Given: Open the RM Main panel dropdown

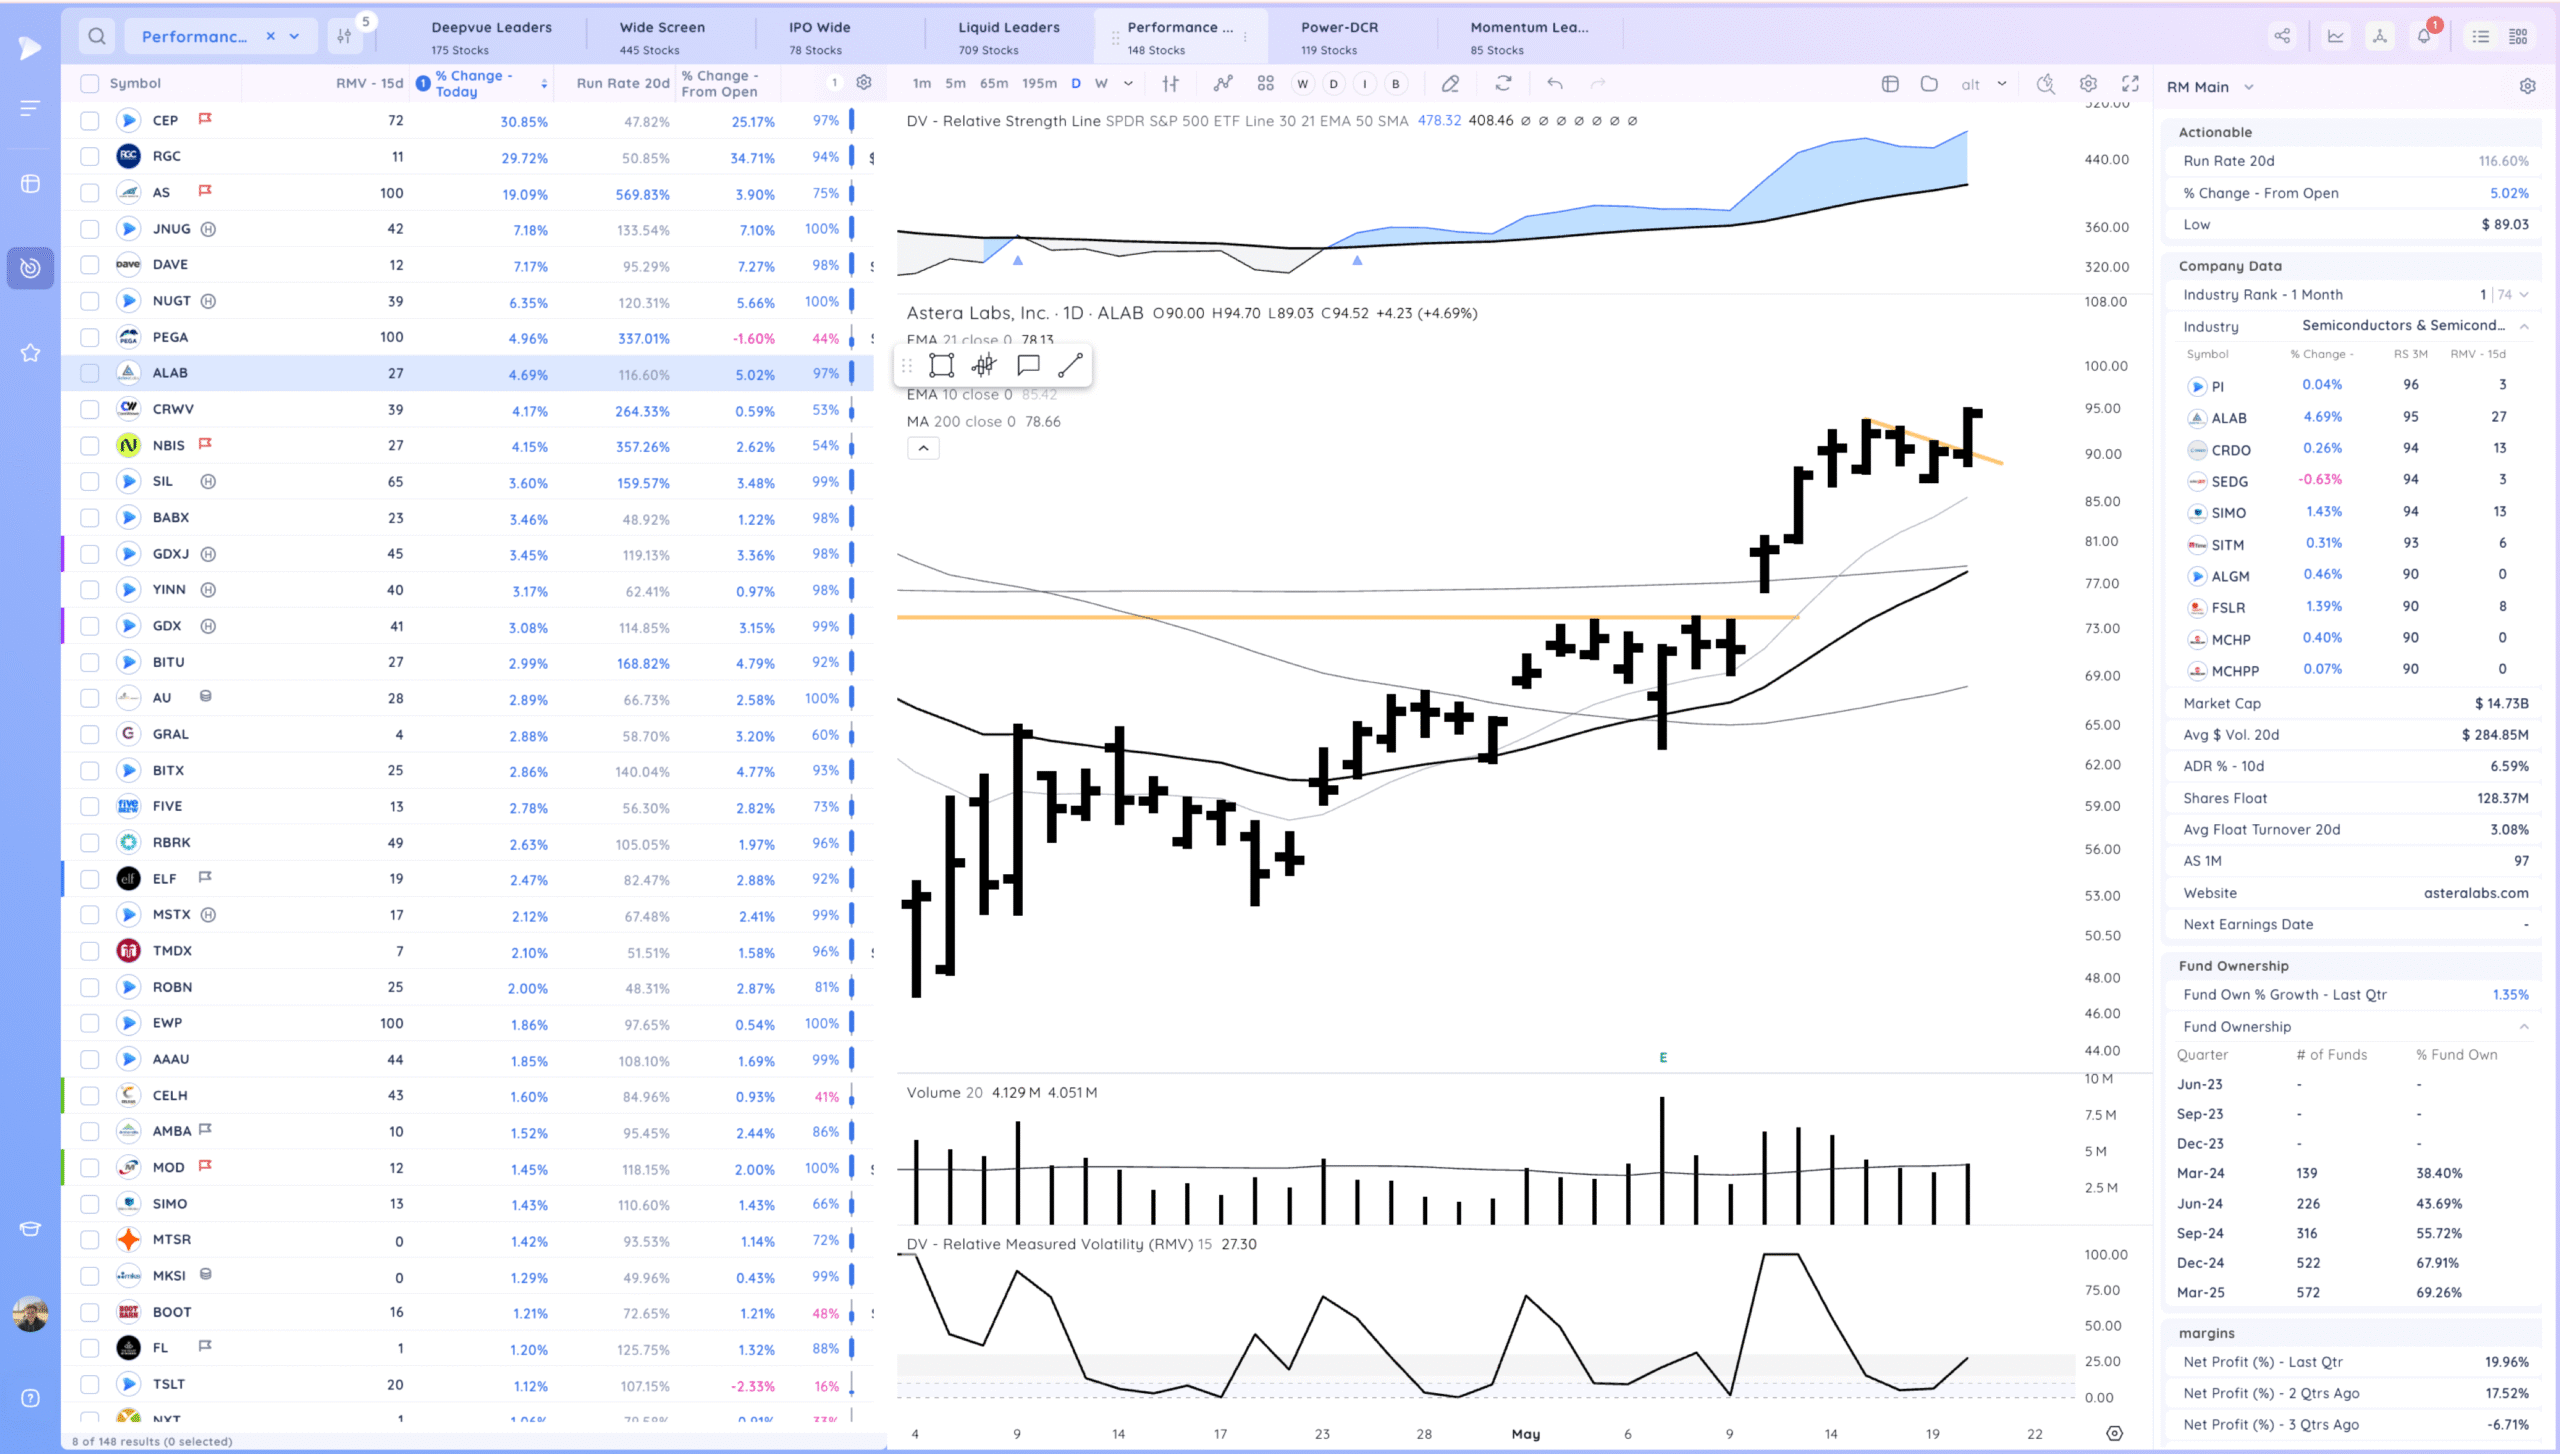Looking at the screenshot, I should [2249, 87].
